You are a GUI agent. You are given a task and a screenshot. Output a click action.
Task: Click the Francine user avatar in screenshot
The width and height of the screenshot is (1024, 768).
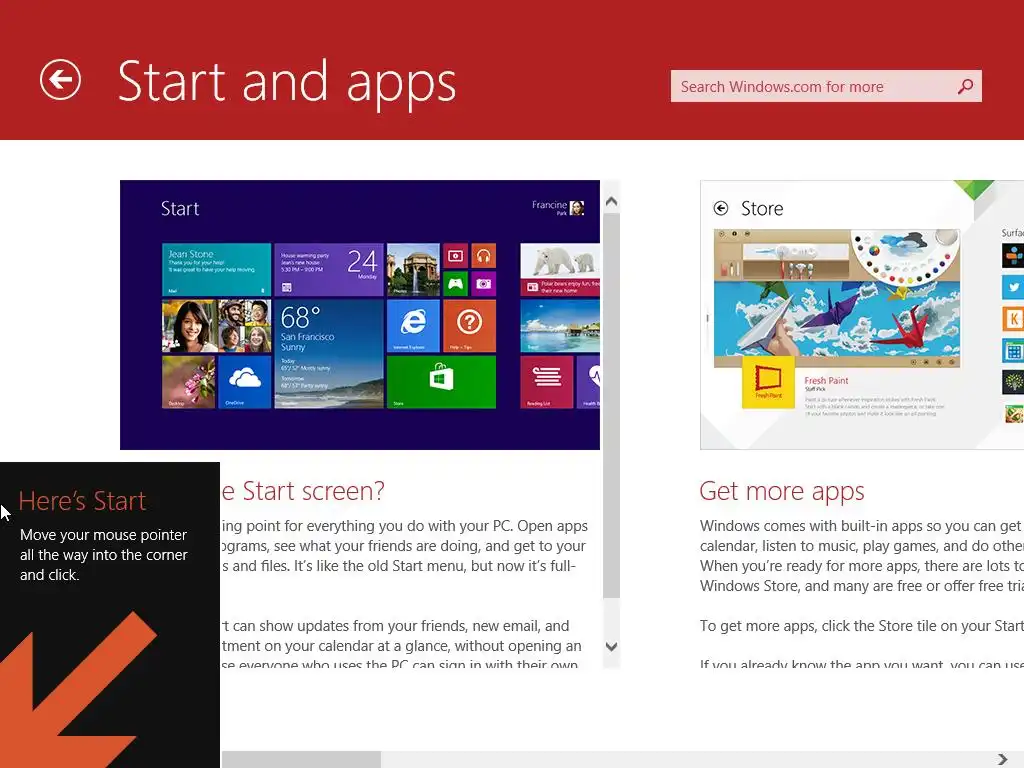(577, 208)
